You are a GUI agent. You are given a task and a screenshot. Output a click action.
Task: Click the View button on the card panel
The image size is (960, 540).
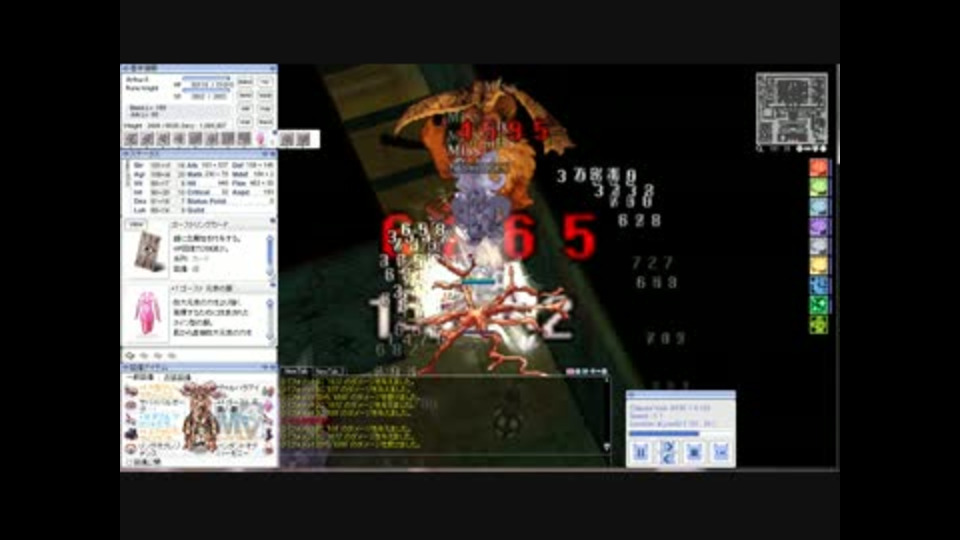(x=136, y=225)
